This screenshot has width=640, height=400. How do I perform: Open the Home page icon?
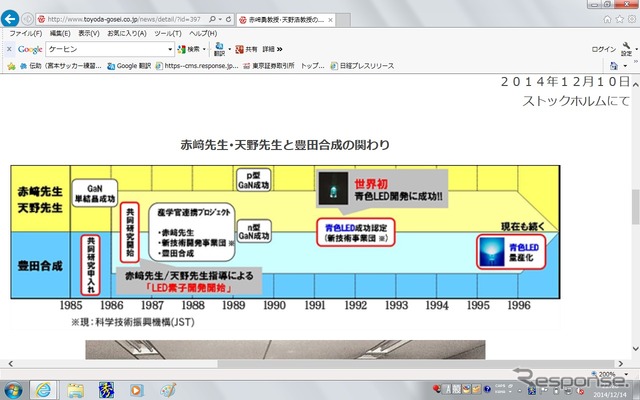tap(607, 19)
